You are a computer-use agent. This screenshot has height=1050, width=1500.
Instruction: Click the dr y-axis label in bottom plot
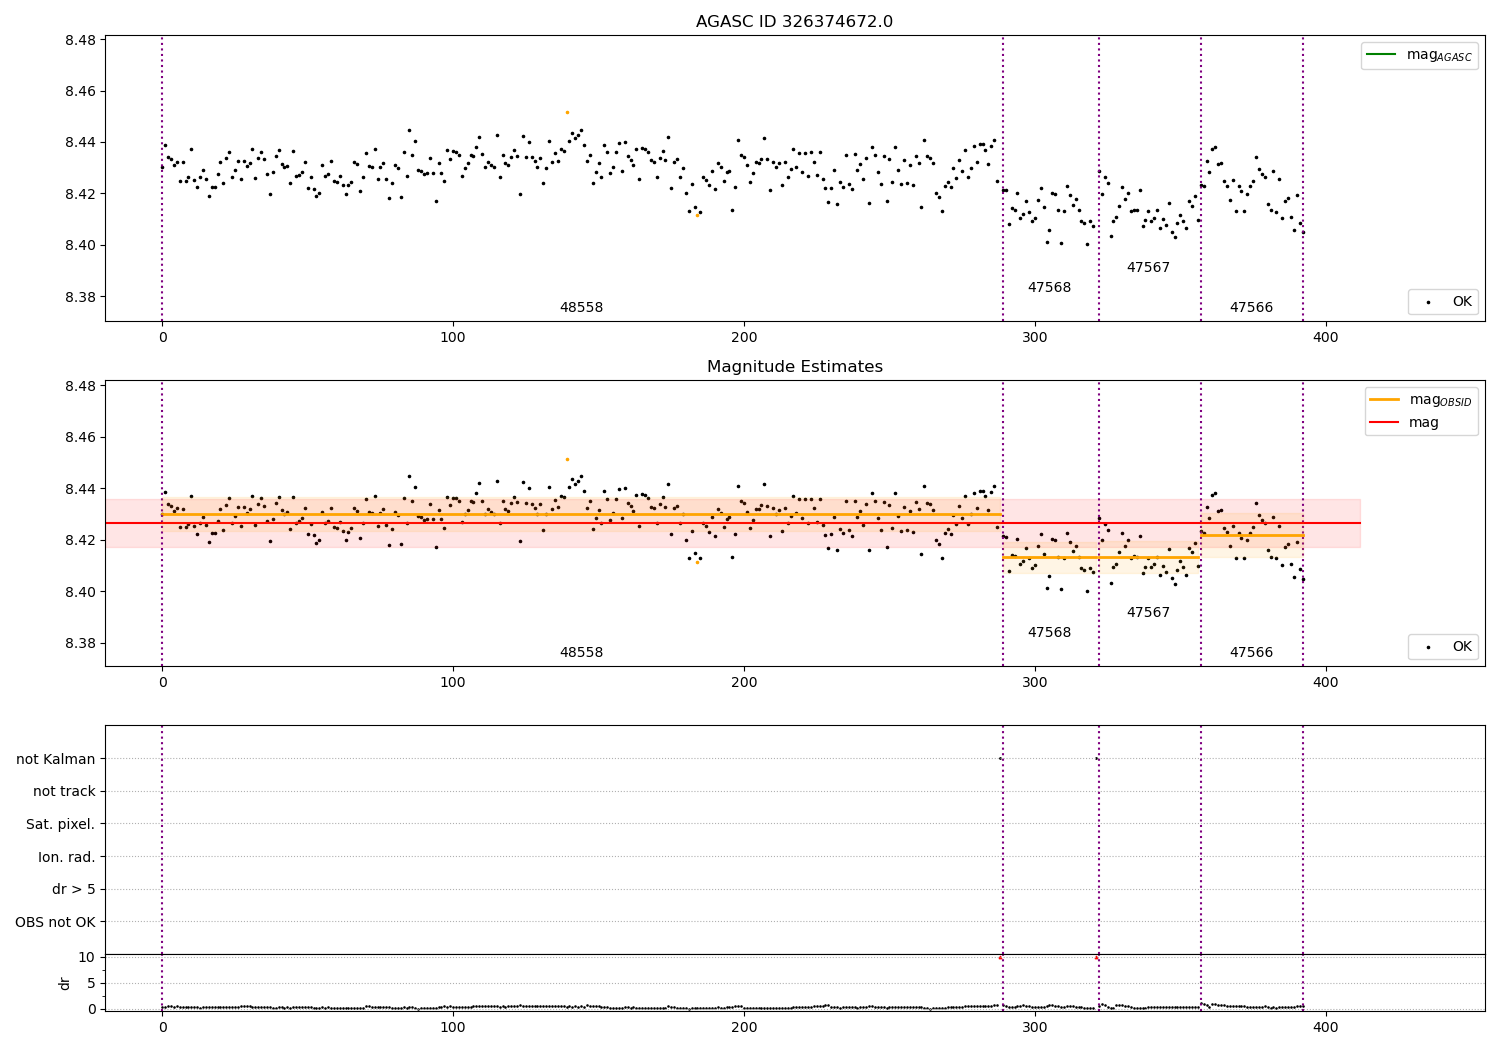point(65,983)
